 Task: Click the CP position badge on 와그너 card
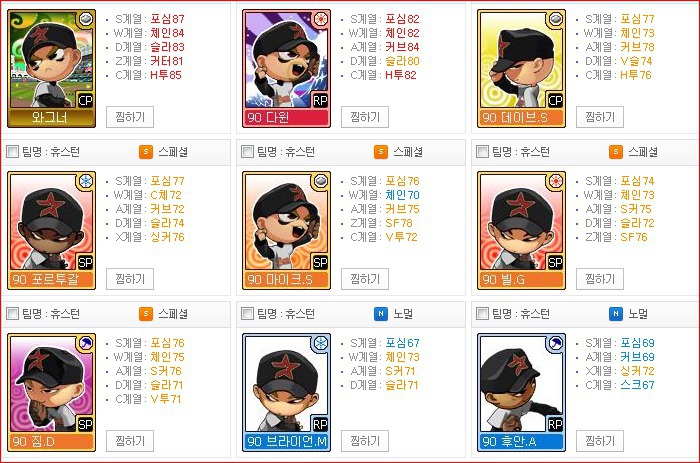tap(85, 100)
